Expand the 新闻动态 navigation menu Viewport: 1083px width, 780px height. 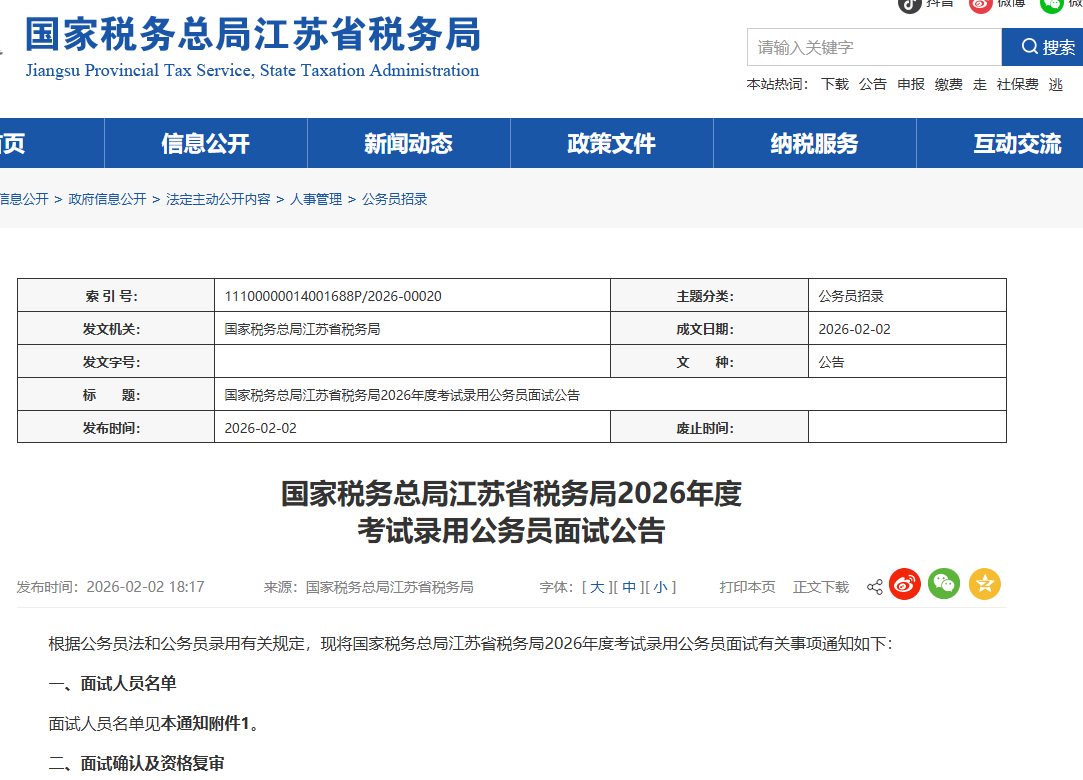[x=408, y=143]
